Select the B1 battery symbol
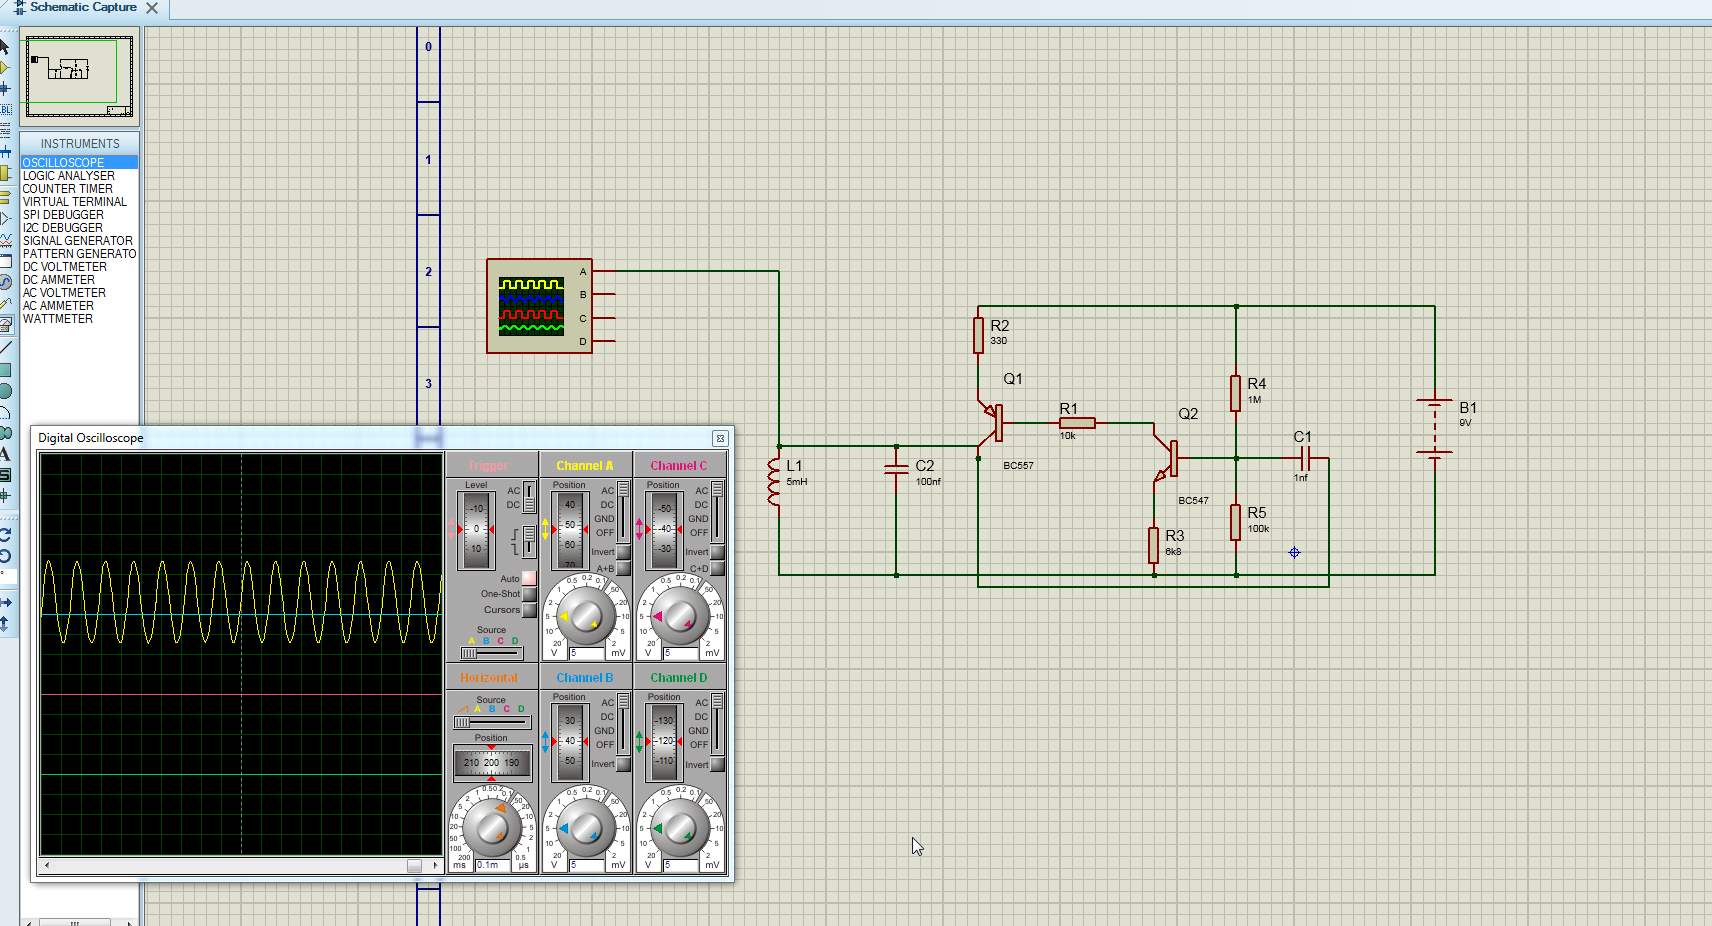This screenshot has height=926, width=1712. click(1434, 428)
